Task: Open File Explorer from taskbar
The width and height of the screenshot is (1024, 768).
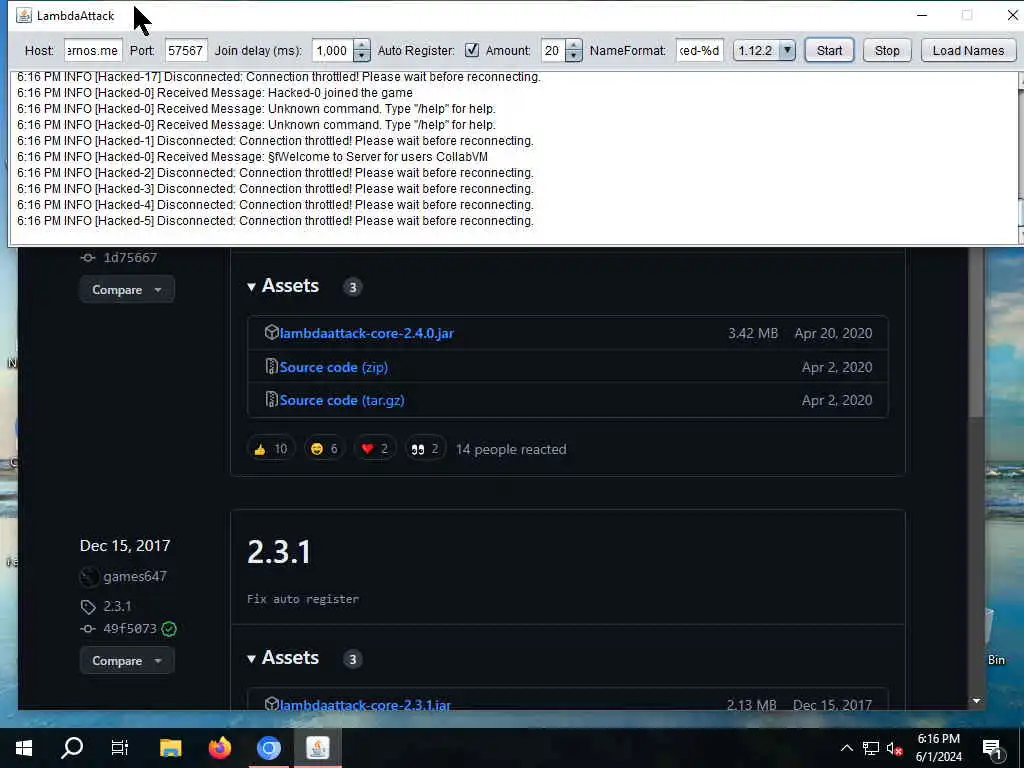Action: (170, 748)
